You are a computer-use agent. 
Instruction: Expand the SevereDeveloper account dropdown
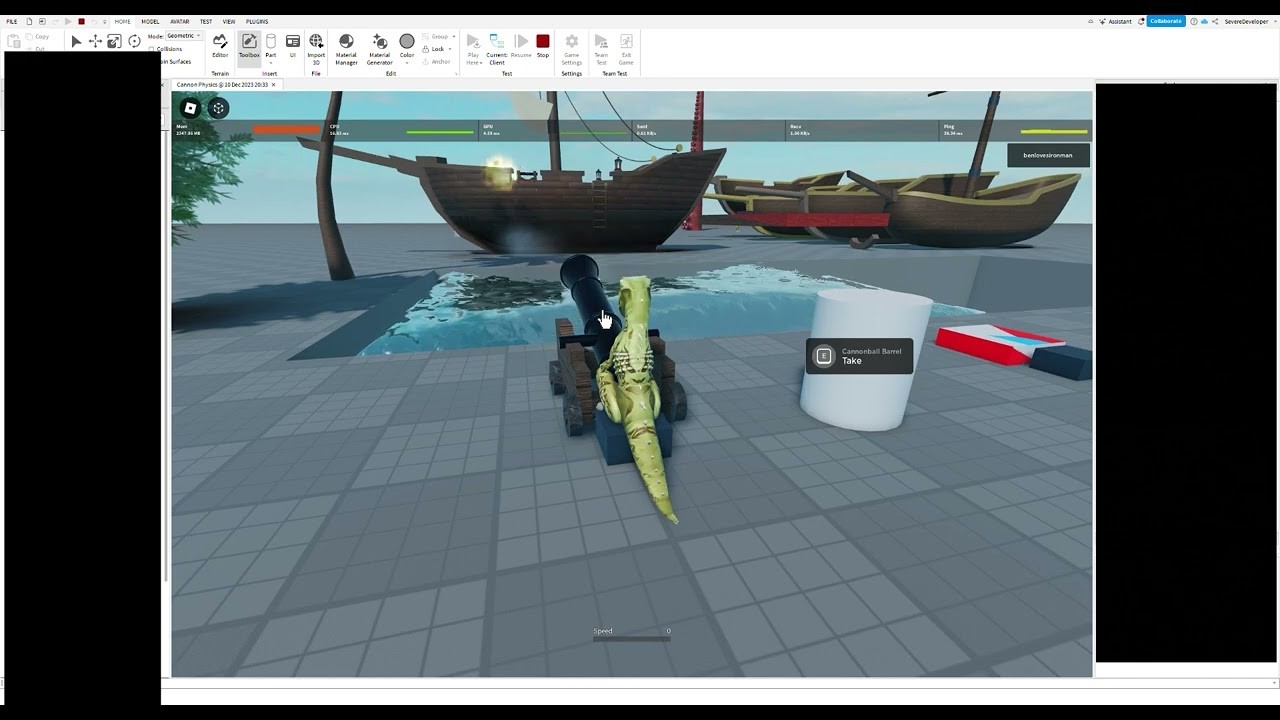tap(1273, 21)
